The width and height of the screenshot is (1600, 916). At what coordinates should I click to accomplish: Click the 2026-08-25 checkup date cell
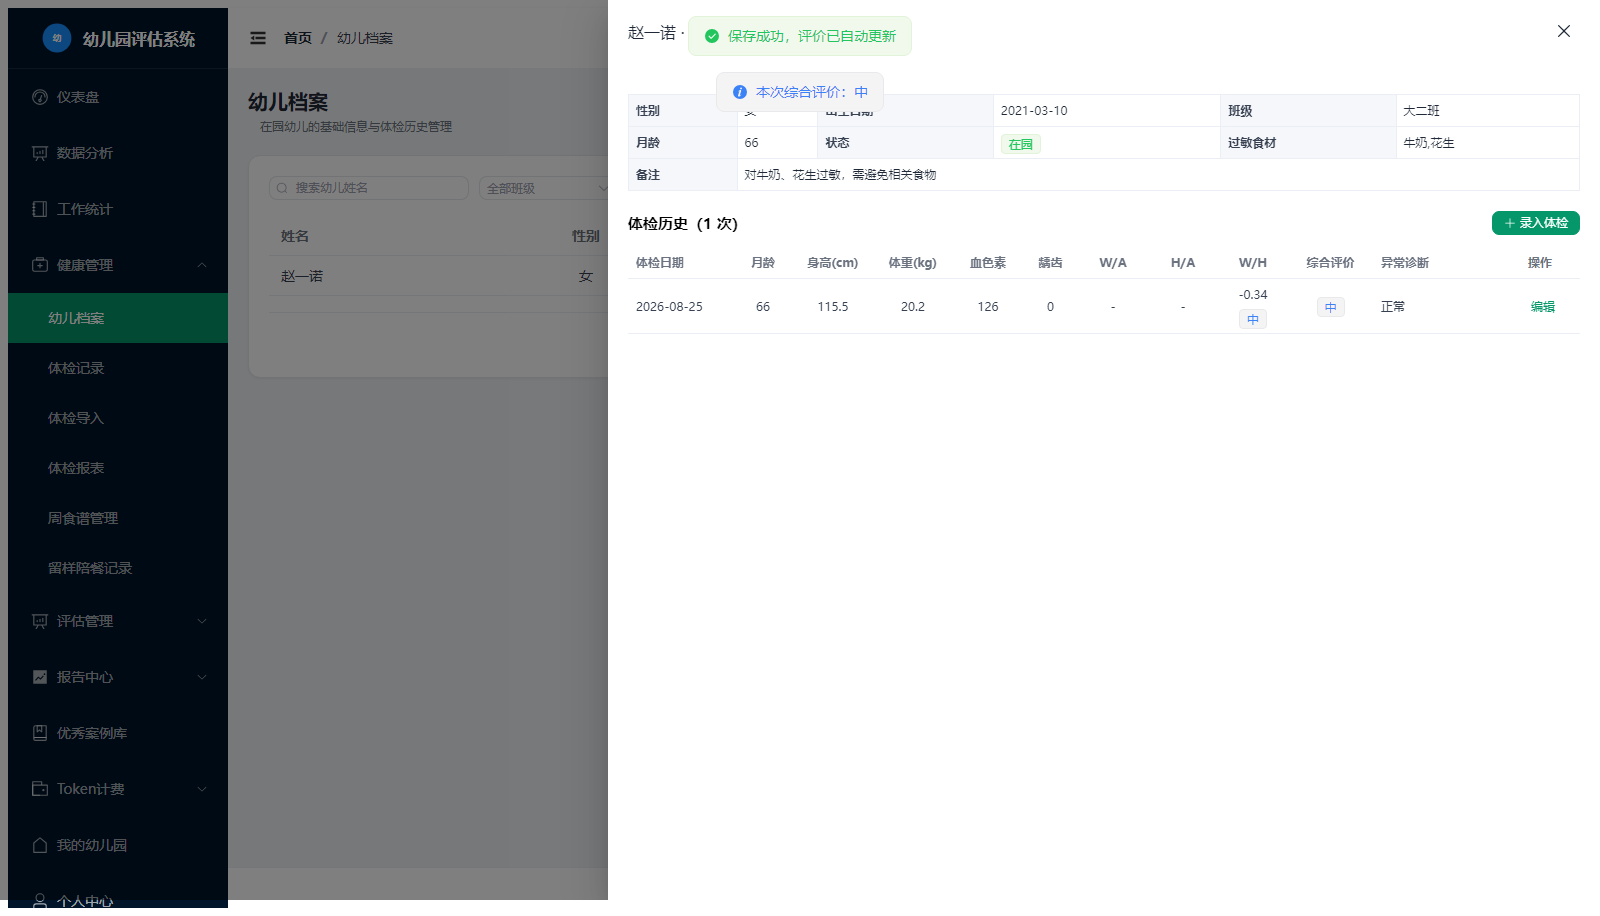(x=669, y=307)
